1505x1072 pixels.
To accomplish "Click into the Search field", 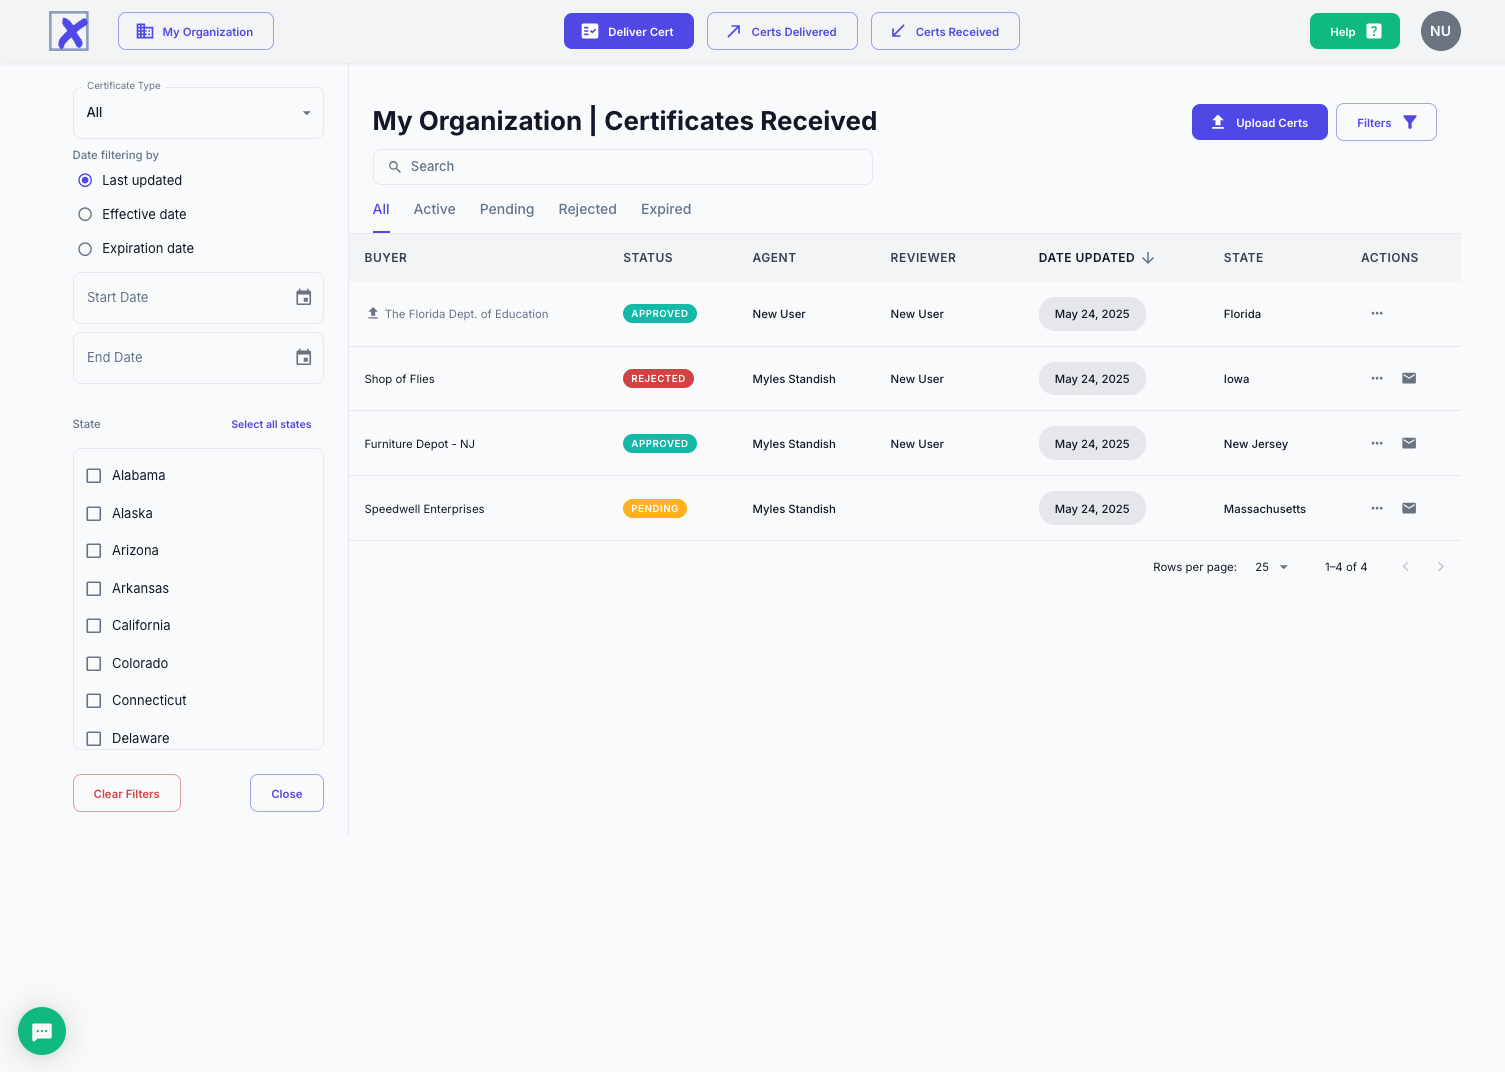I will [622, 167].
